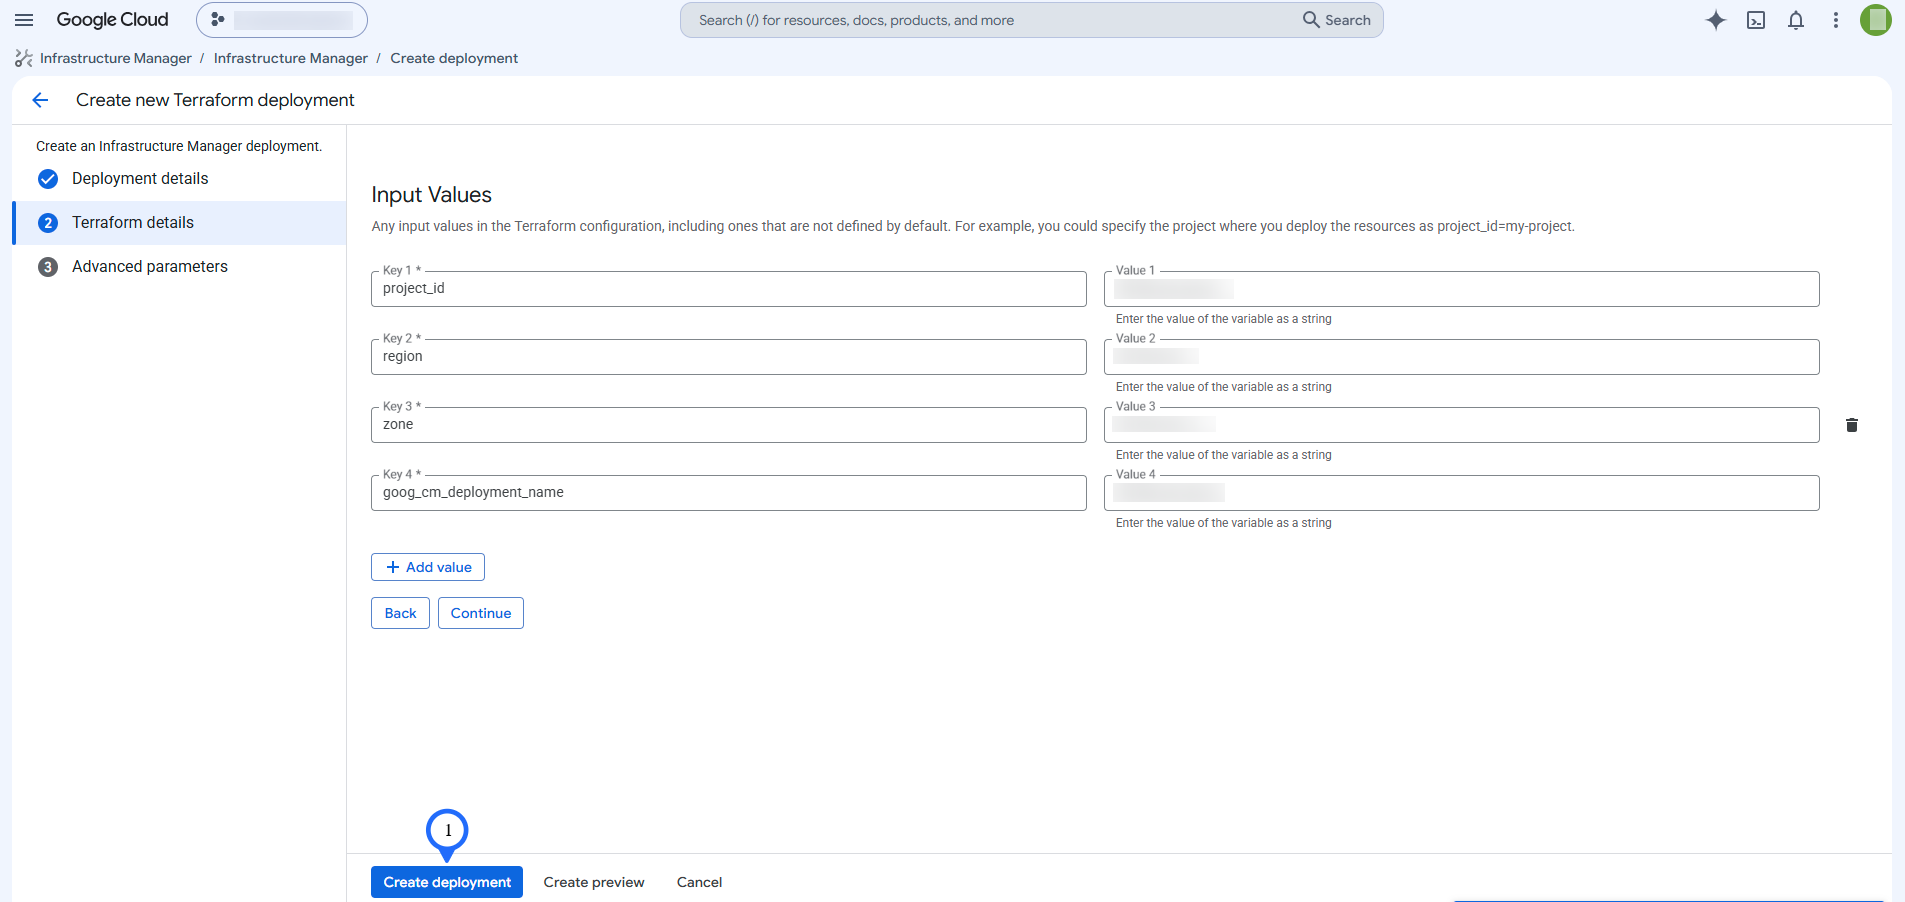Click the Value 2 input field
Viewport: 1905px width, 902px height.
tap(1461, 357)
